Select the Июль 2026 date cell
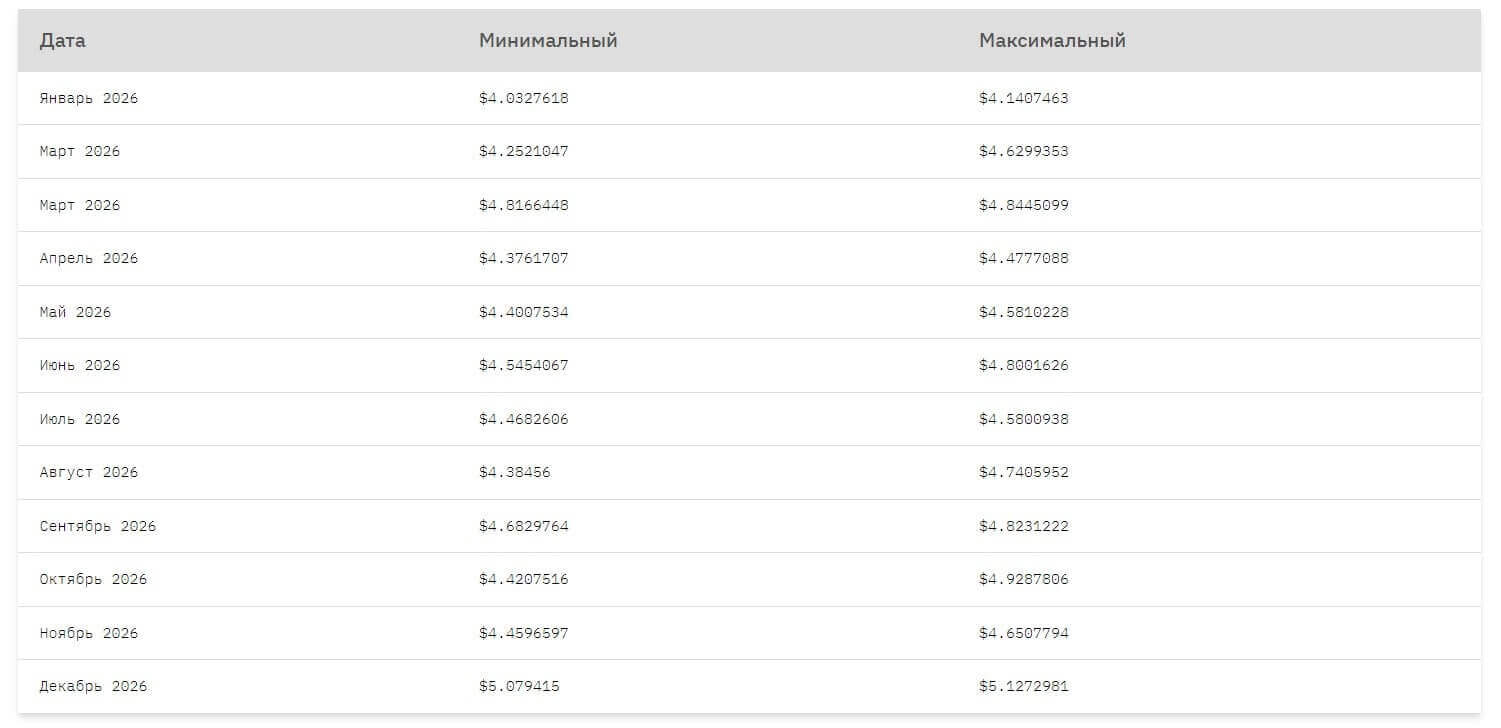 click(80, 419)
